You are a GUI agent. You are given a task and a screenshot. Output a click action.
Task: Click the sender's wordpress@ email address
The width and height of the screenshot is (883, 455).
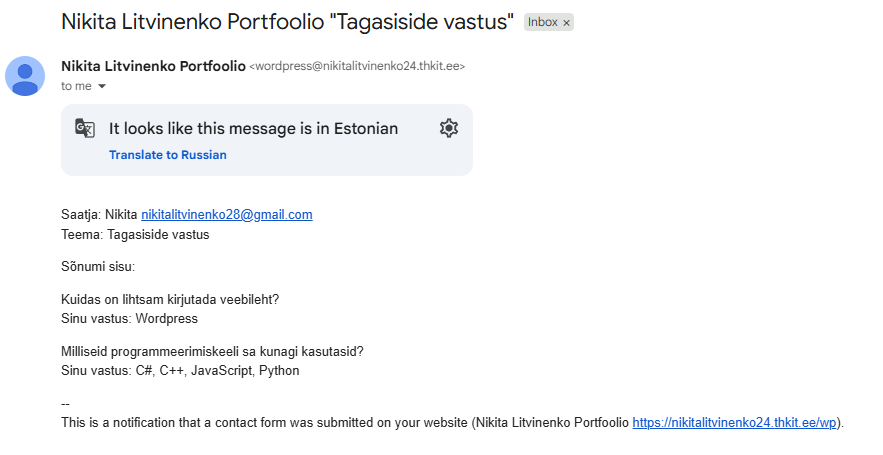click(x=357, y=67)
